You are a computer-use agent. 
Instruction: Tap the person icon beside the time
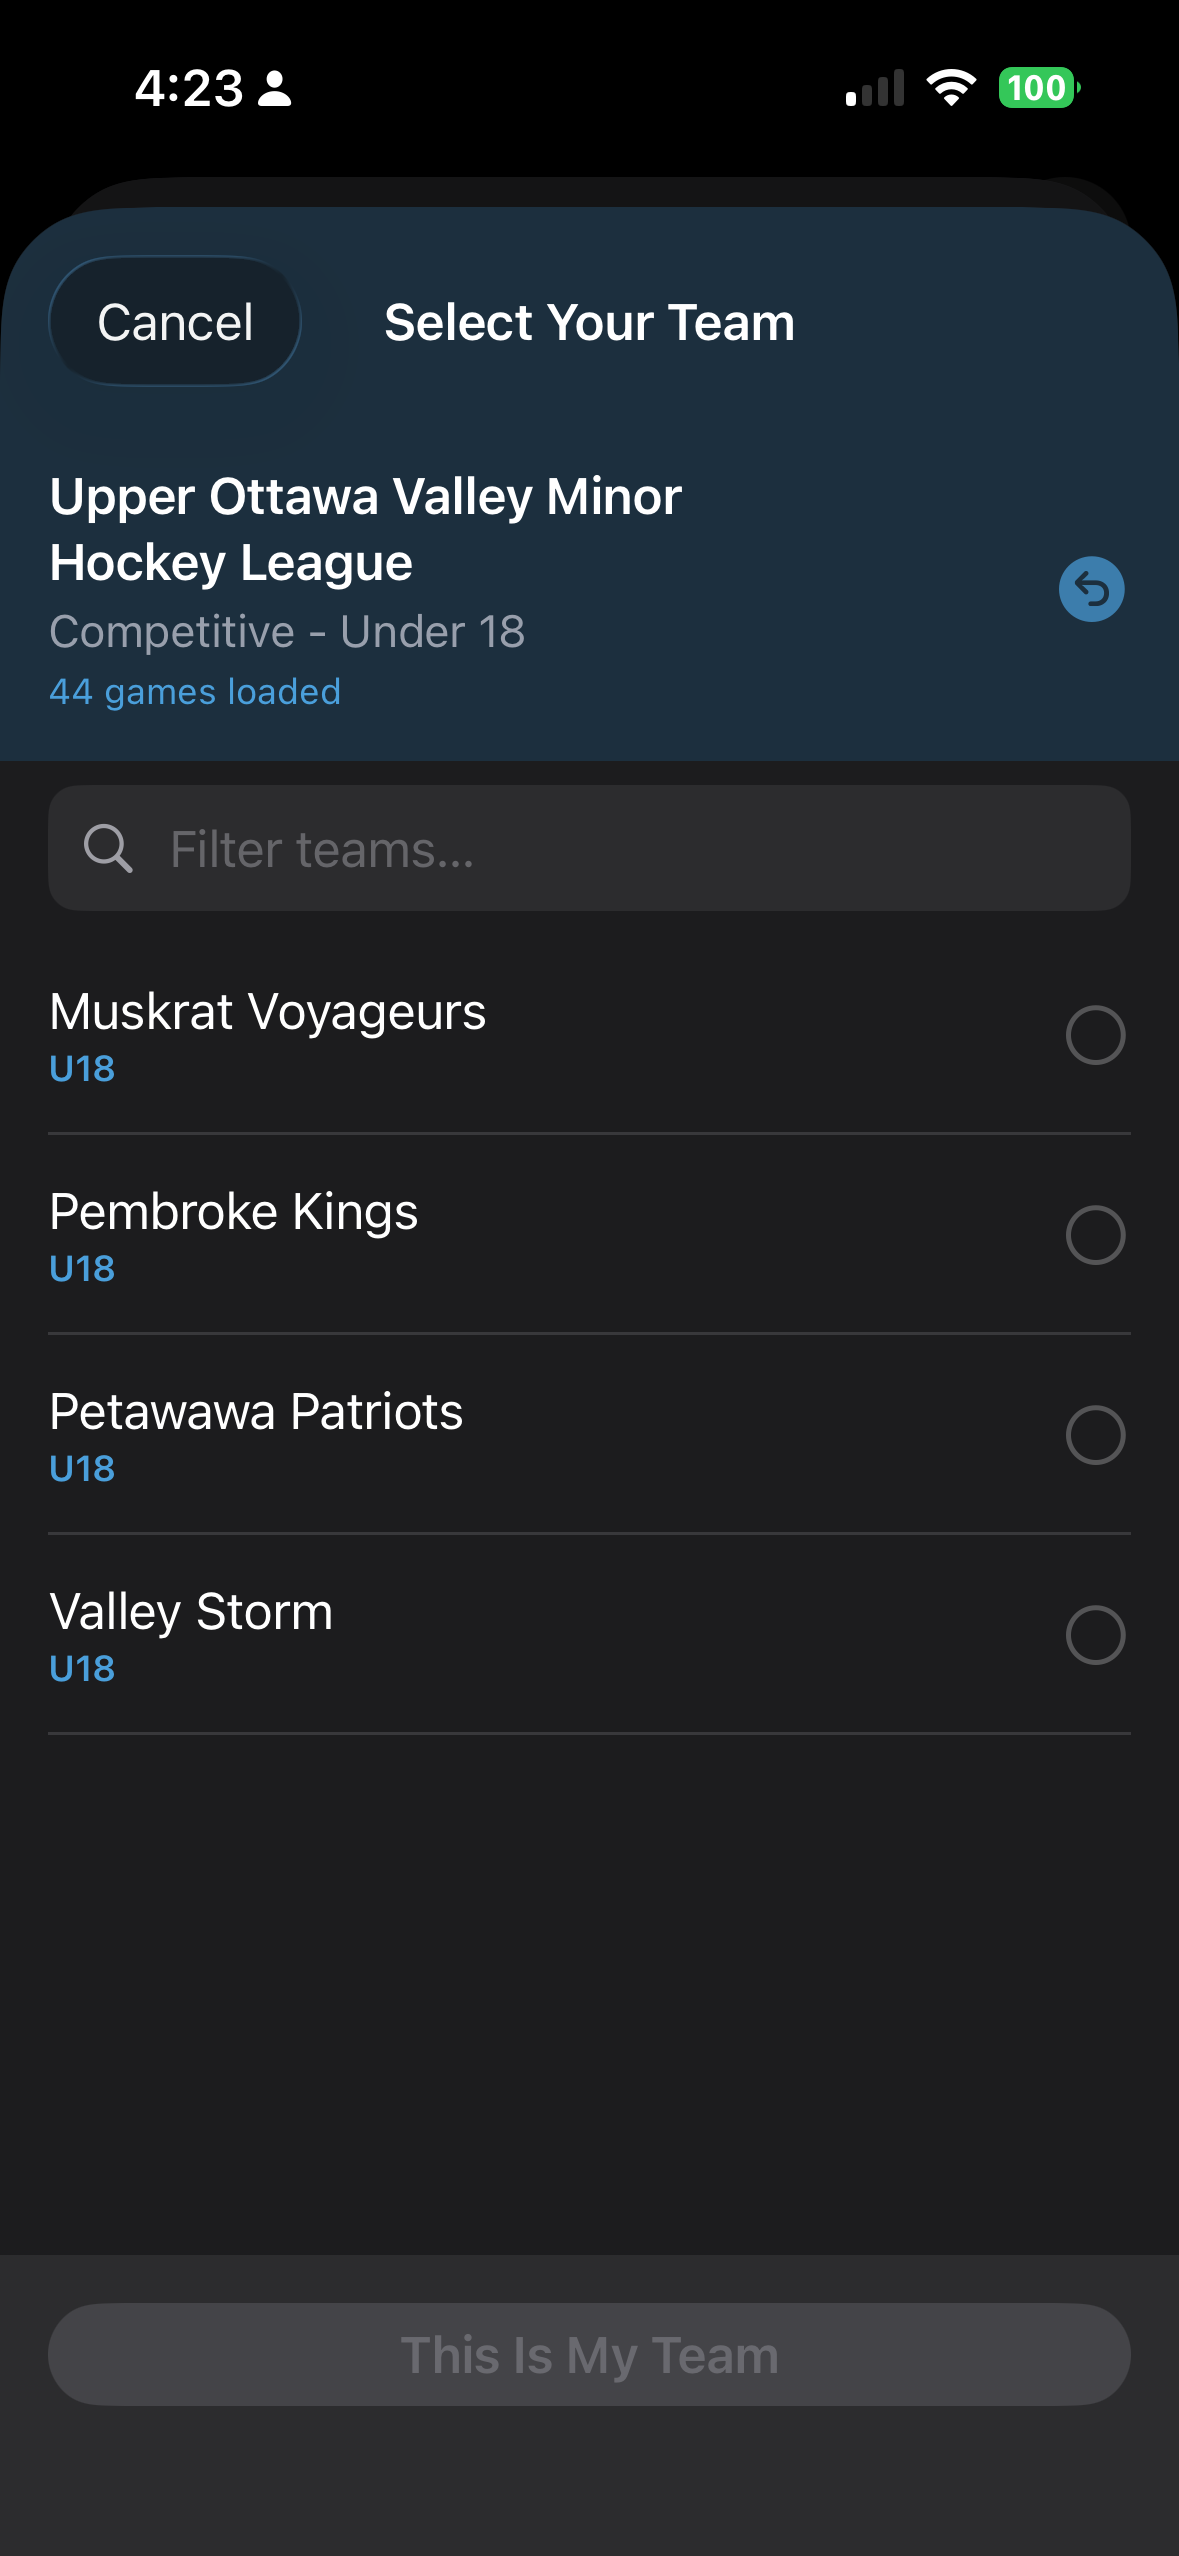(x=274, y=88)
